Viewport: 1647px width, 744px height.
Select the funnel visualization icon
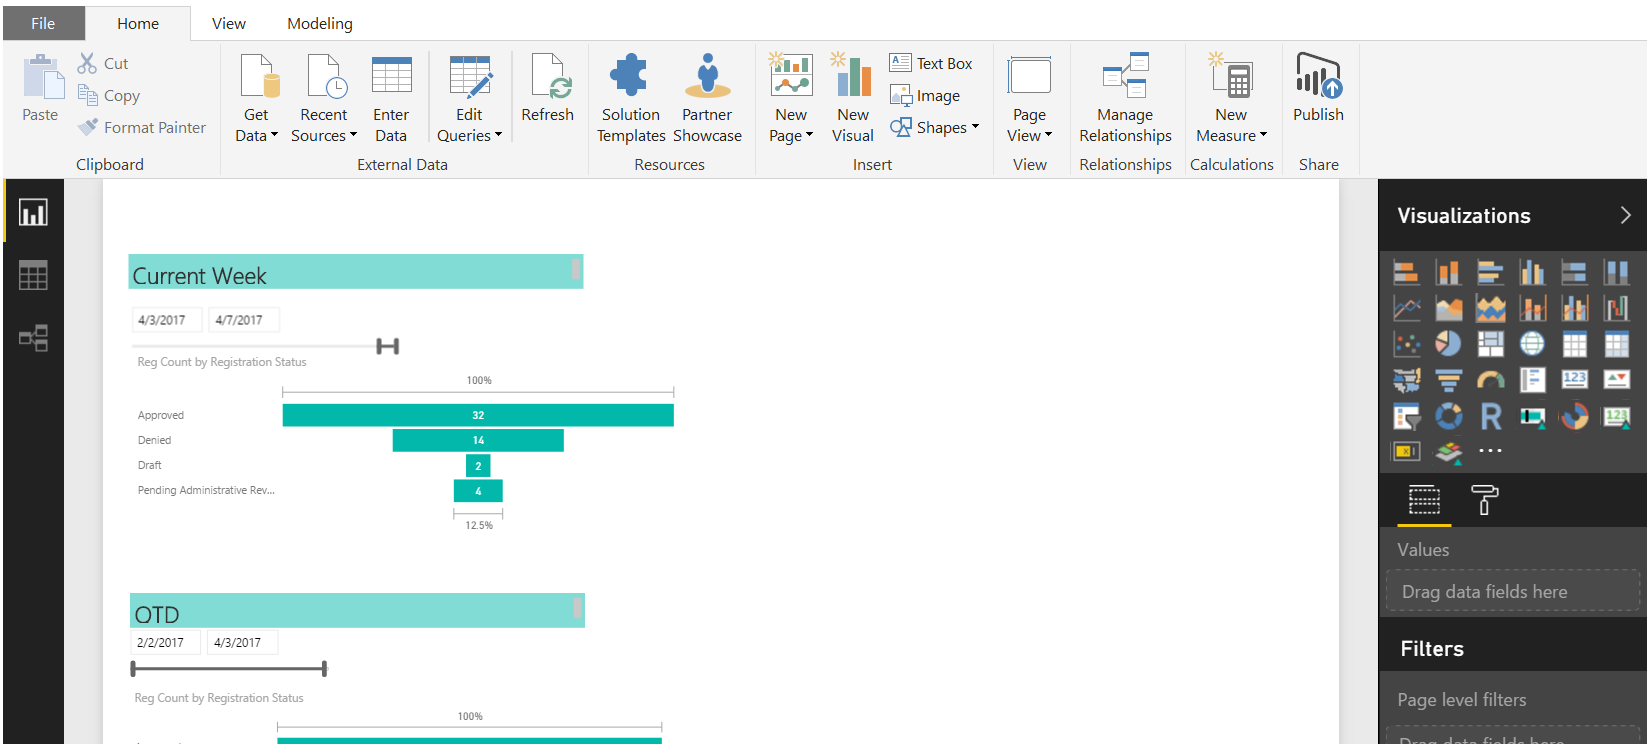tap(1448, 380)
